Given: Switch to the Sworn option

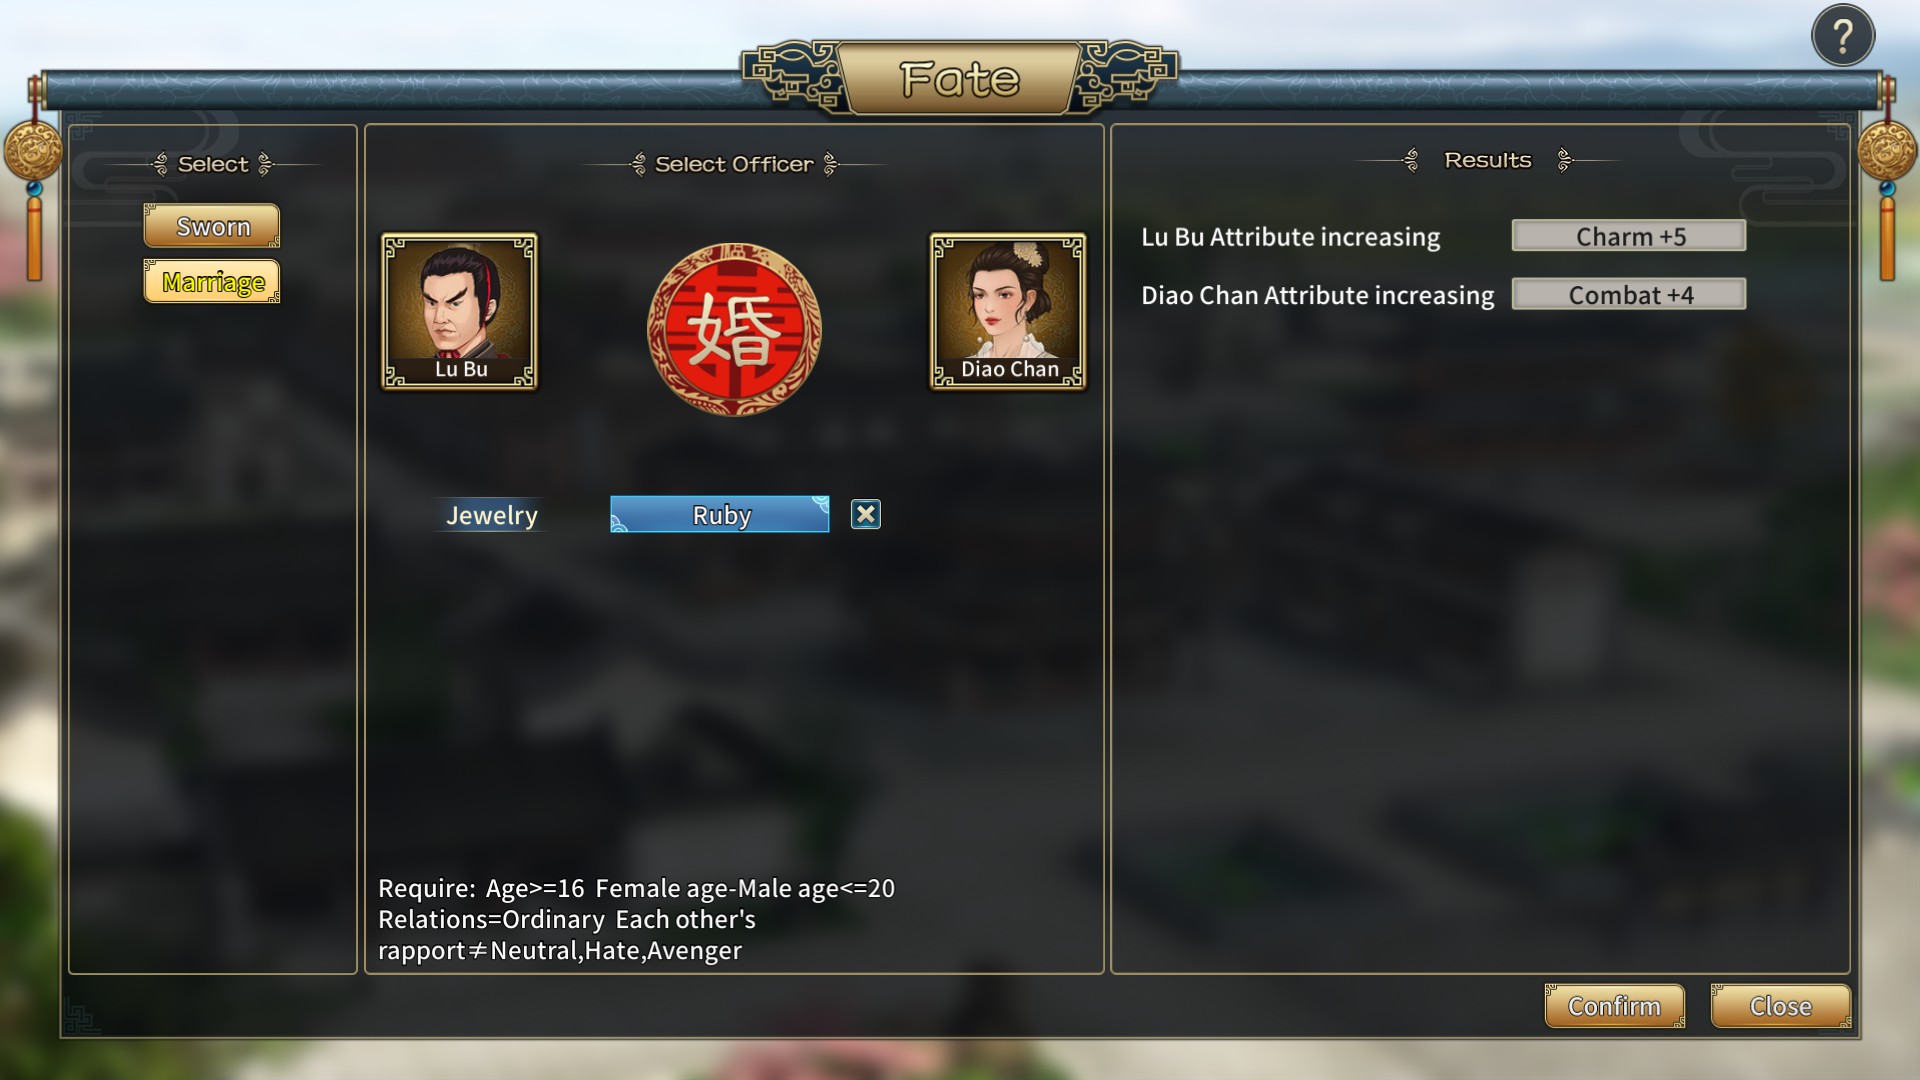Looking at the screenshot, I should 212,226.
